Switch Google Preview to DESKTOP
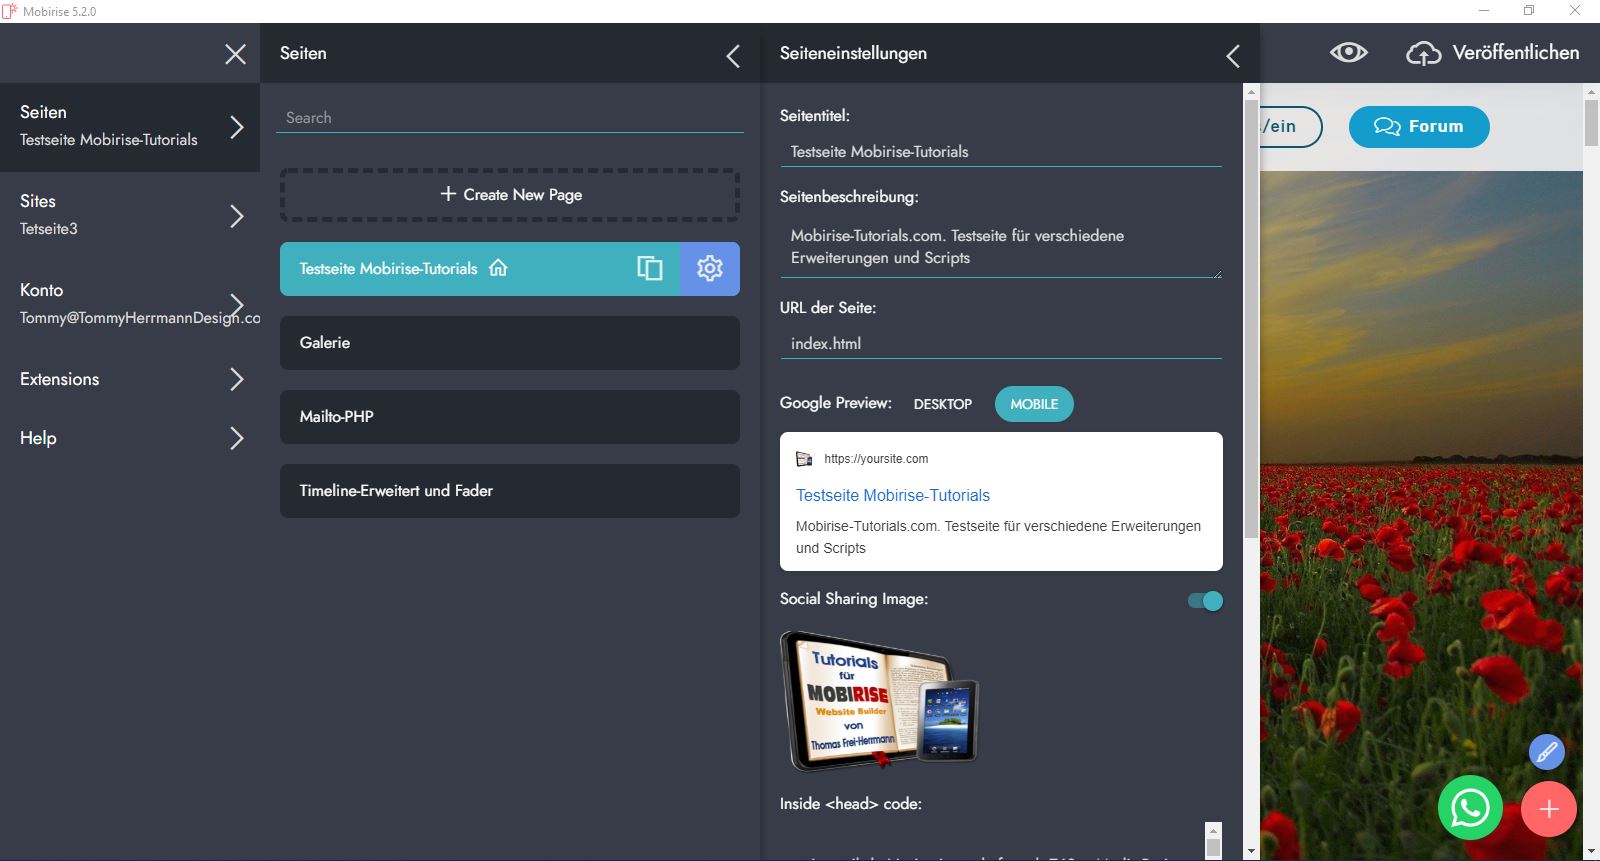1600x861 pixels. (942, 404)
